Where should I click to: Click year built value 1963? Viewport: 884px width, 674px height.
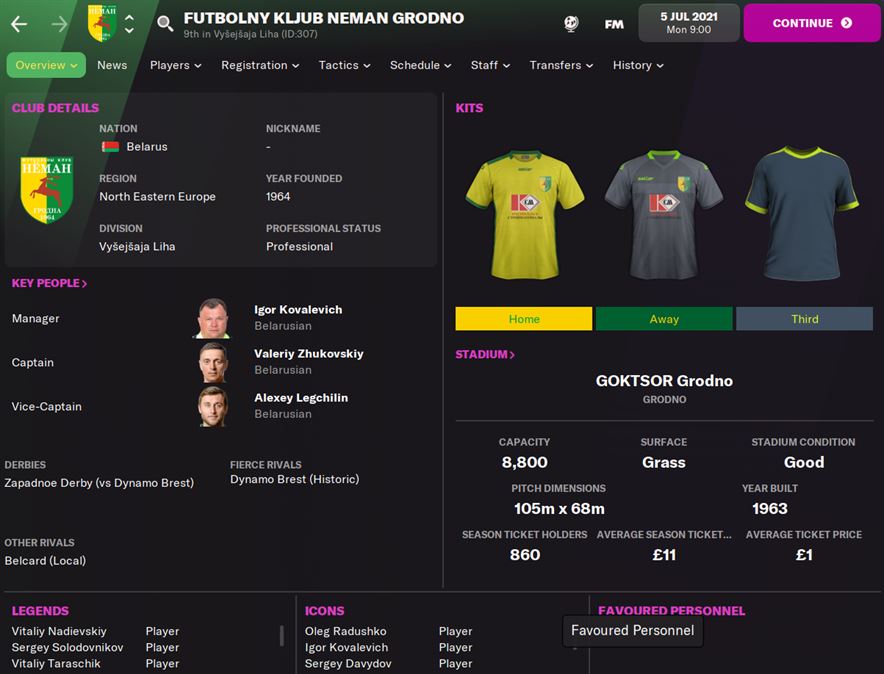coord(770,508)
